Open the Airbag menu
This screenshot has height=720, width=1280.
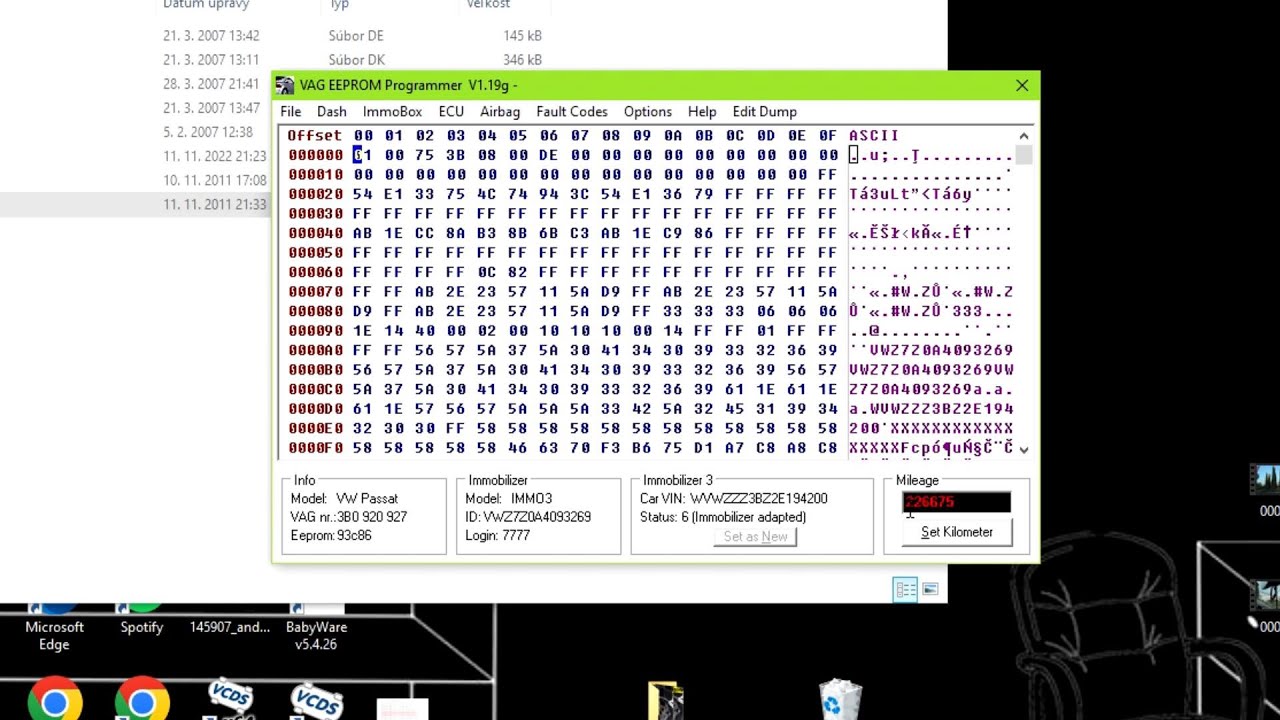499,111
